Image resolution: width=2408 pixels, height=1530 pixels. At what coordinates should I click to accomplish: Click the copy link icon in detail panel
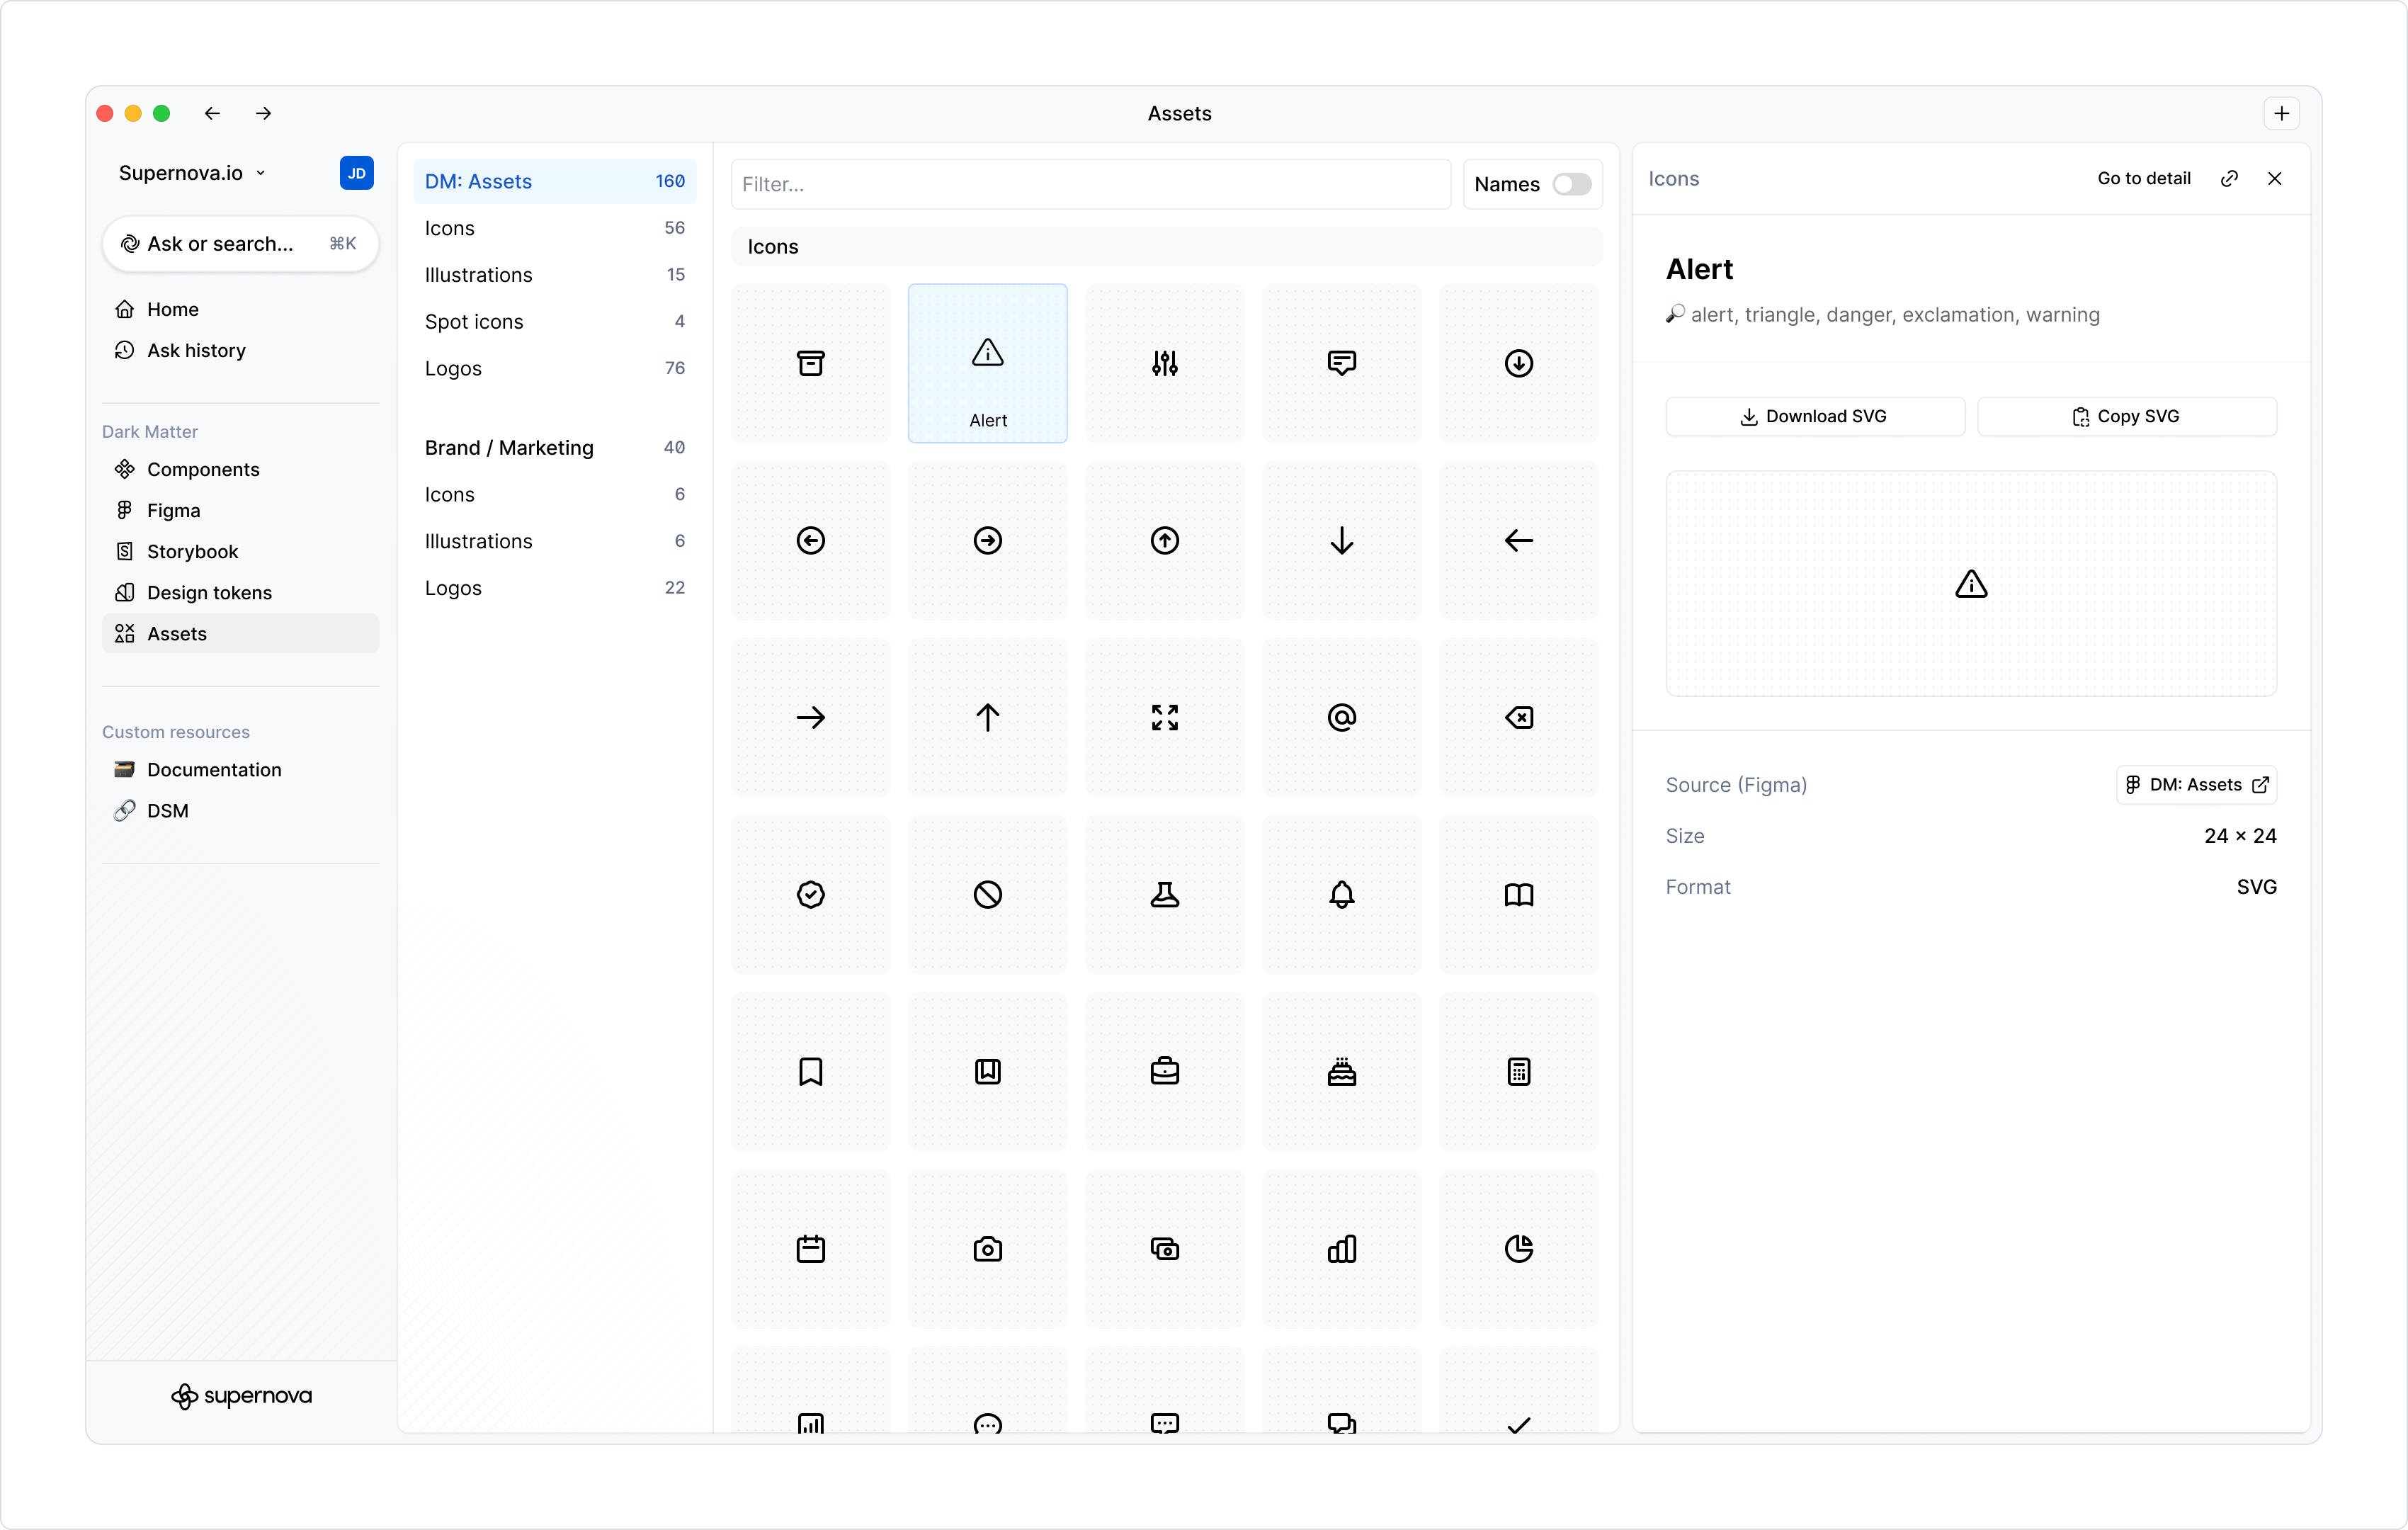tap(2229, 178)
